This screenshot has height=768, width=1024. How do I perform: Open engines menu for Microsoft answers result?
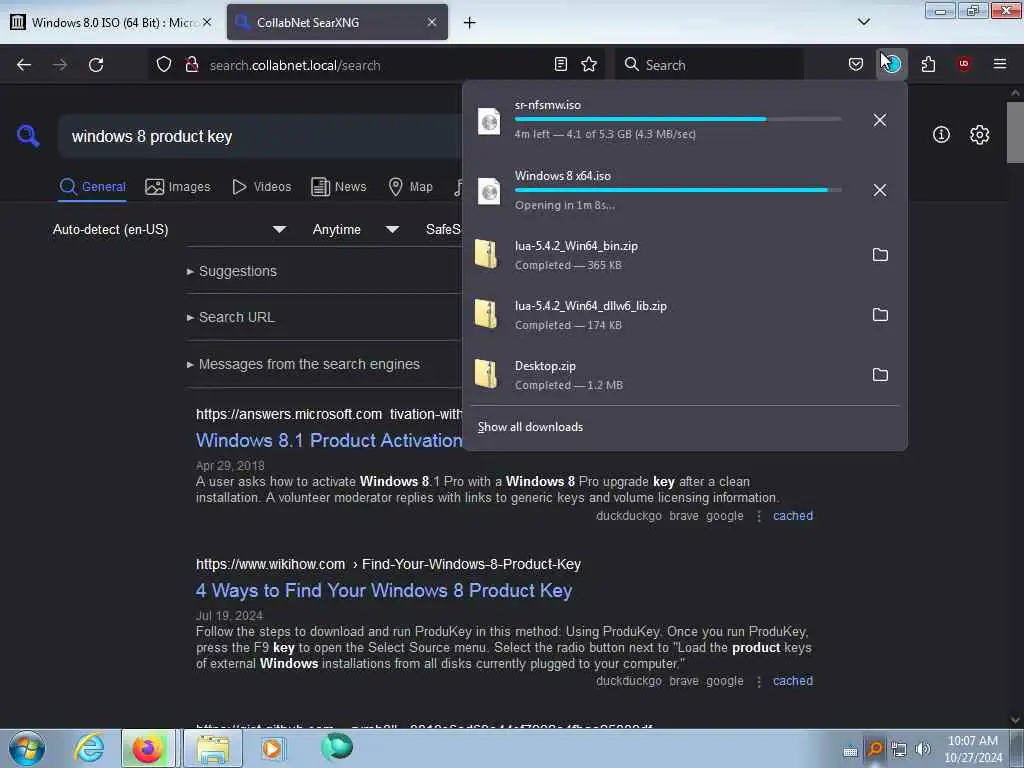coord(758,517)
